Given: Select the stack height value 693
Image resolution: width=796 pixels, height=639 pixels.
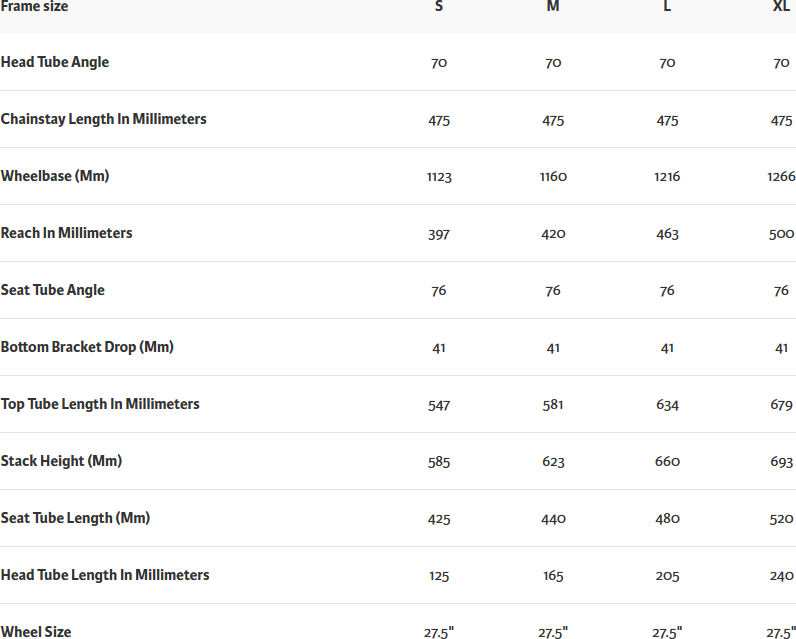Looking at the screenshot, I should click(x=781, y=462).
